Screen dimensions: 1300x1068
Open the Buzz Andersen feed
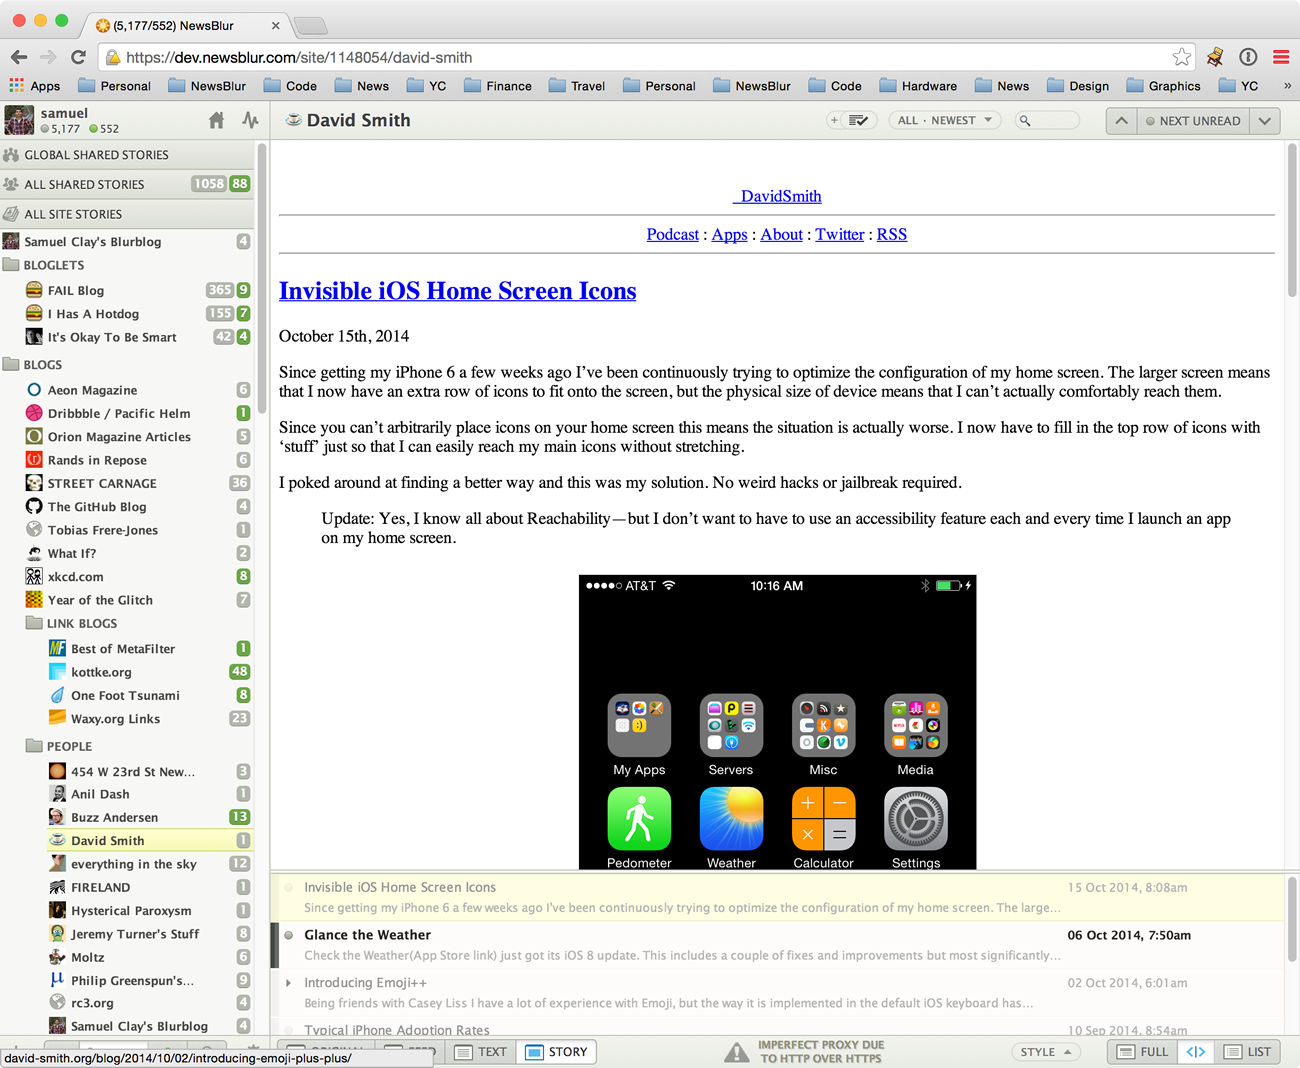pos(127,817)
